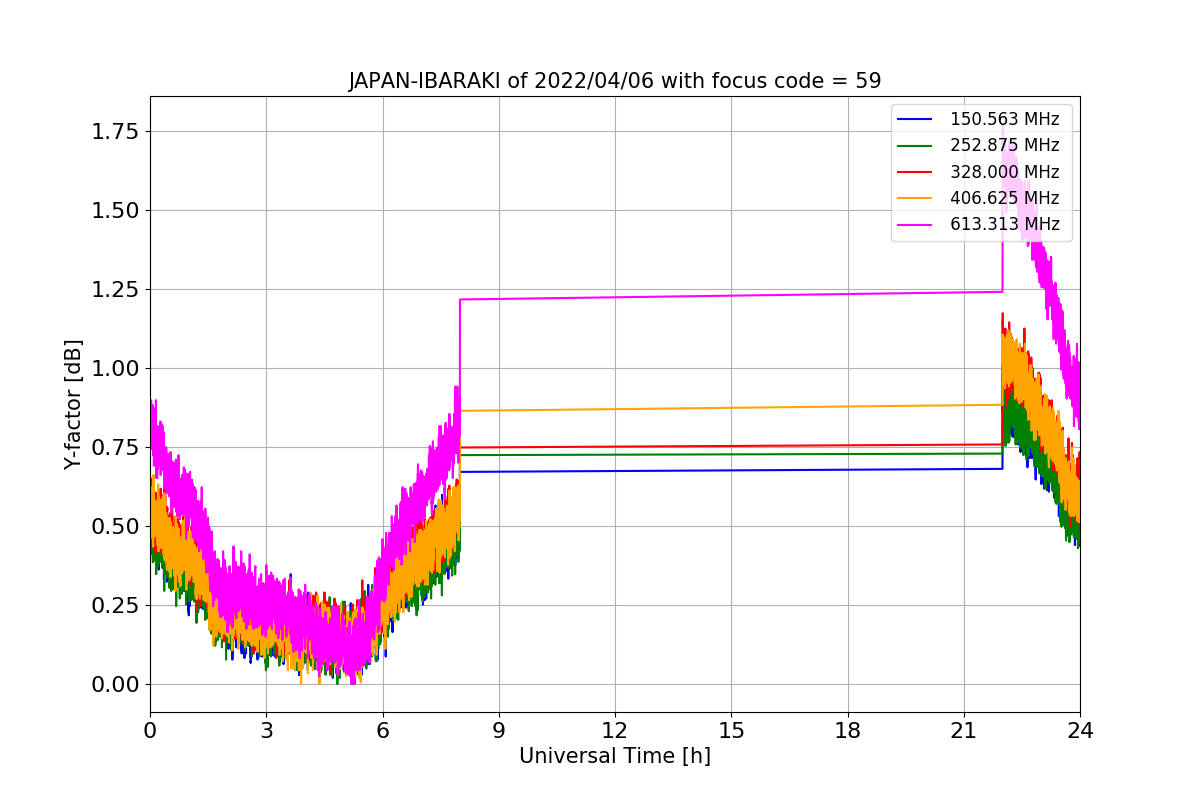This screenshot has height=800, width=1200.
Task: Click the y-axis tick label 0.75
Action: coord(115,447)
